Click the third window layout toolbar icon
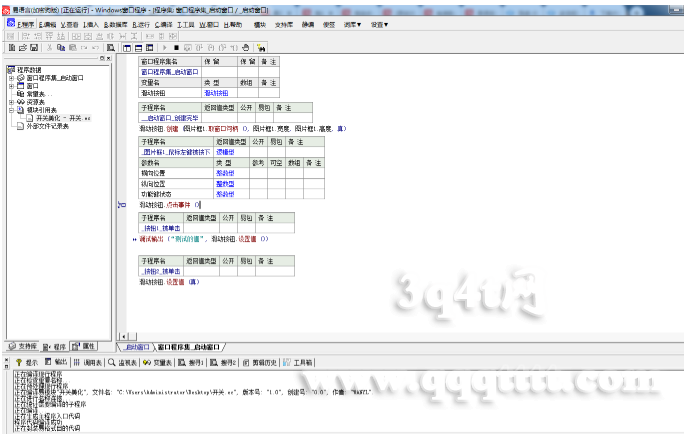The height and width of the screenshot is (434, 684). tap(150, 48)
